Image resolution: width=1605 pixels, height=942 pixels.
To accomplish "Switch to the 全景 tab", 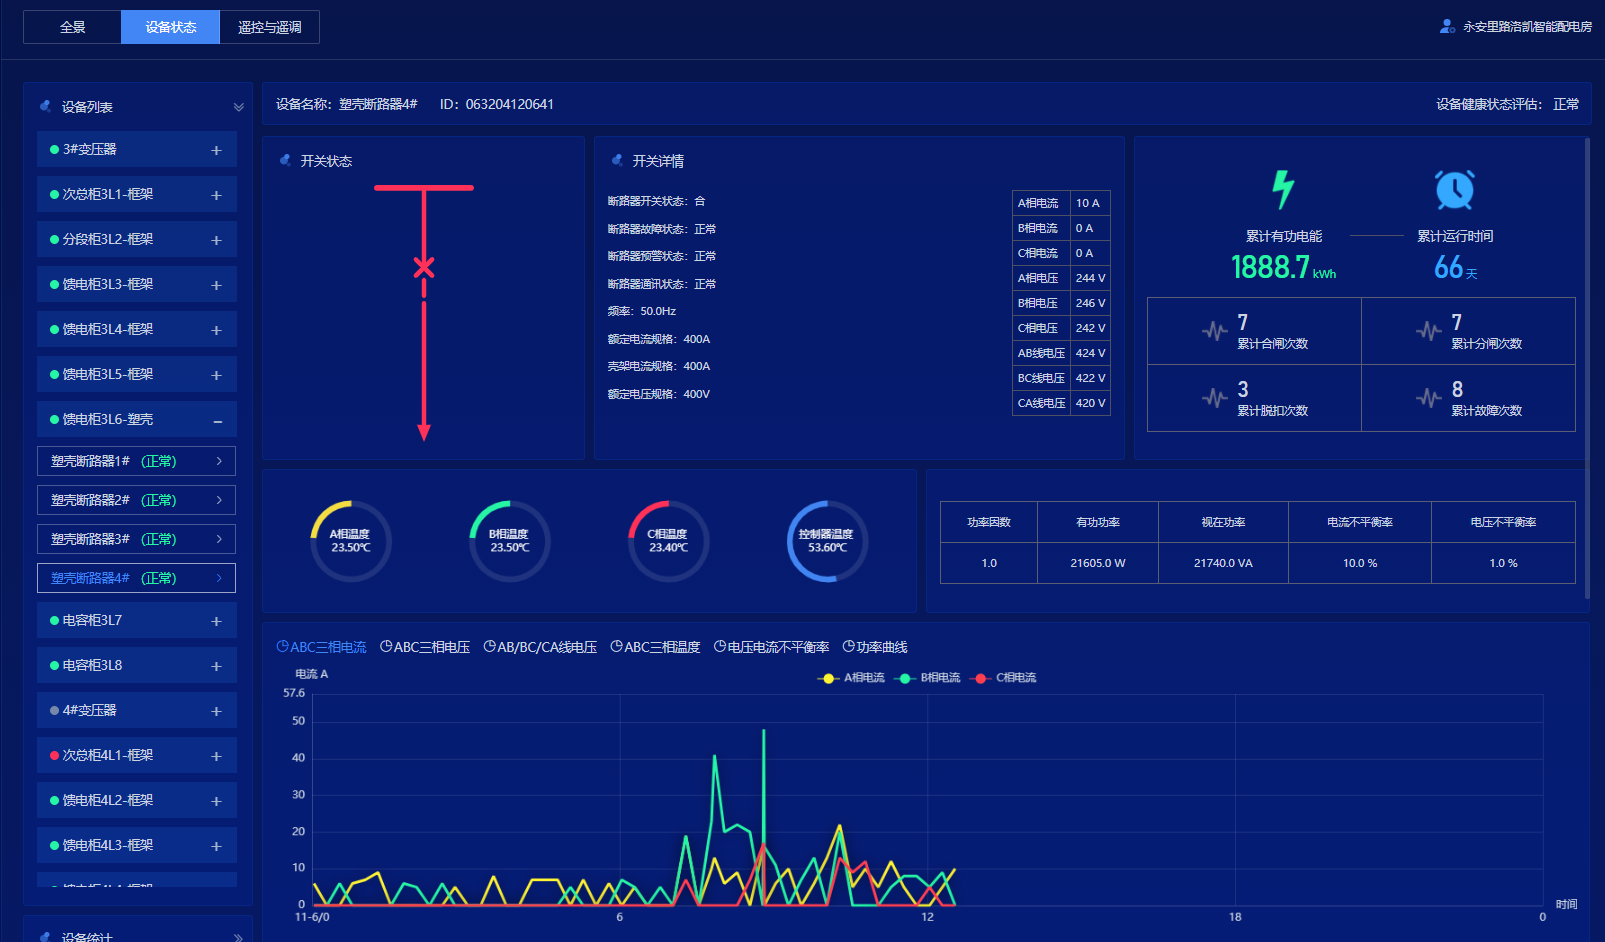I will [x=72, y=27].
